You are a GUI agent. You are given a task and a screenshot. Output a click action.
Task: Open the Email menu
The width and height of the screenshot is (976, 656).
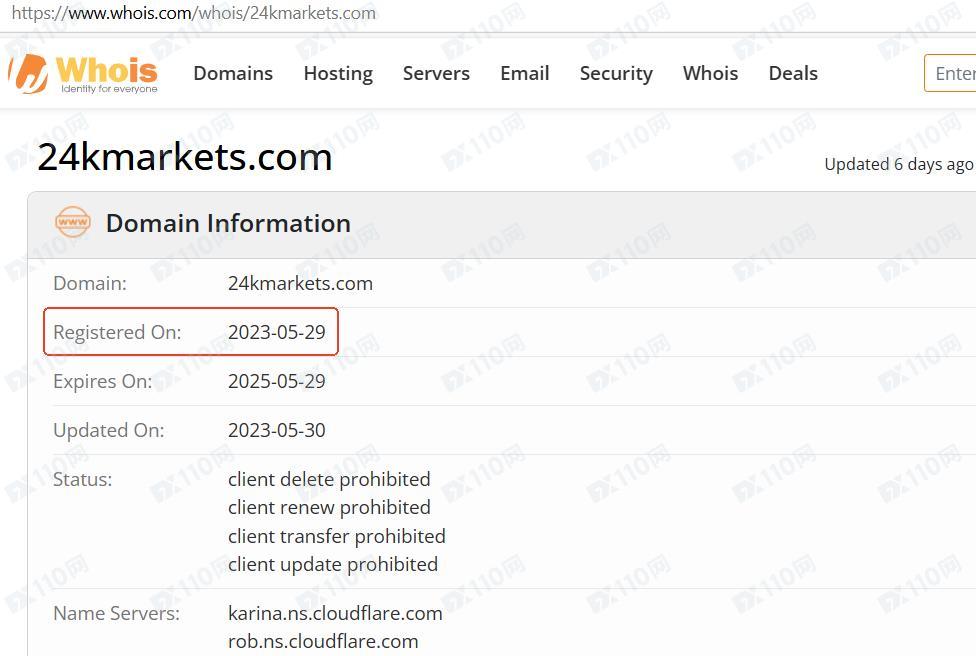525,73
